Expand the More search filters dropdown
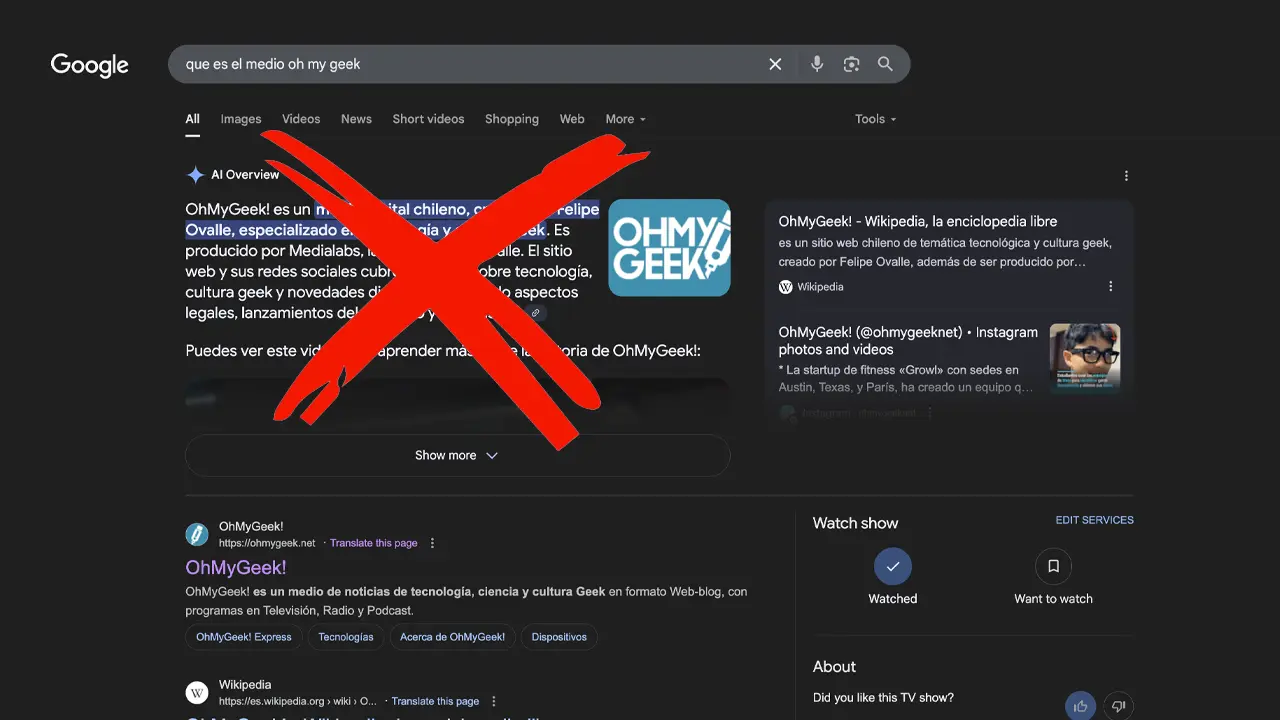 [x=625, y=119]
